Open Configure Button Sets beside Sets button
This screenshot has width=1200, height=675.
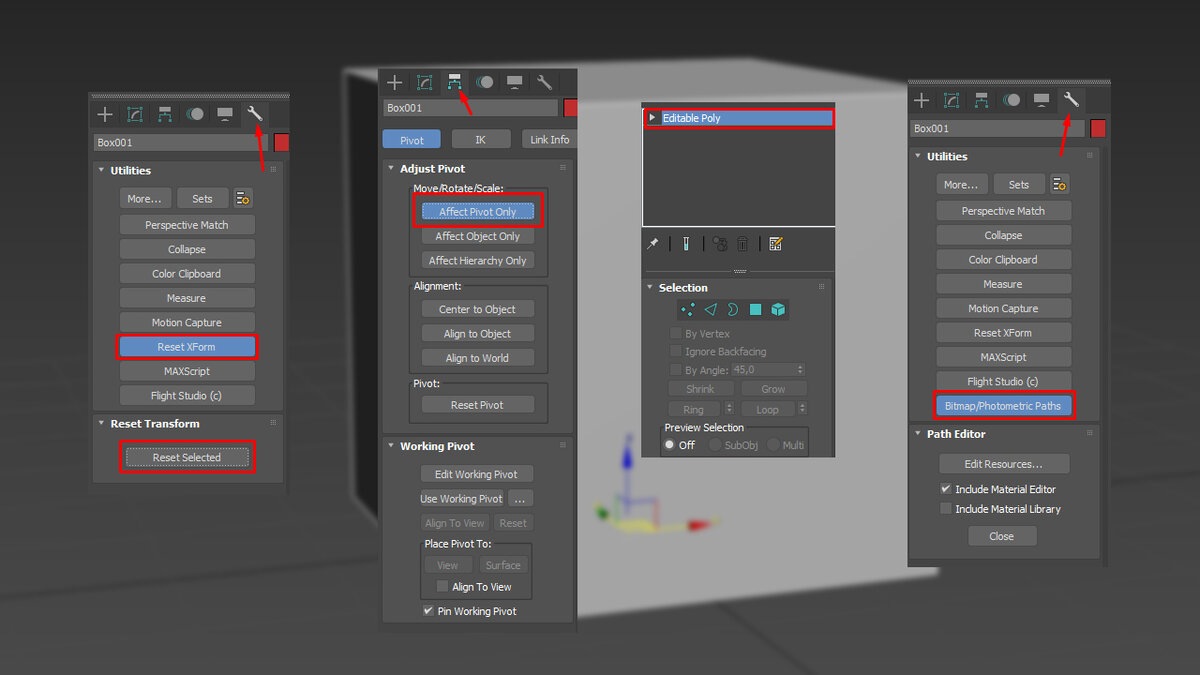coord(1059,184)
